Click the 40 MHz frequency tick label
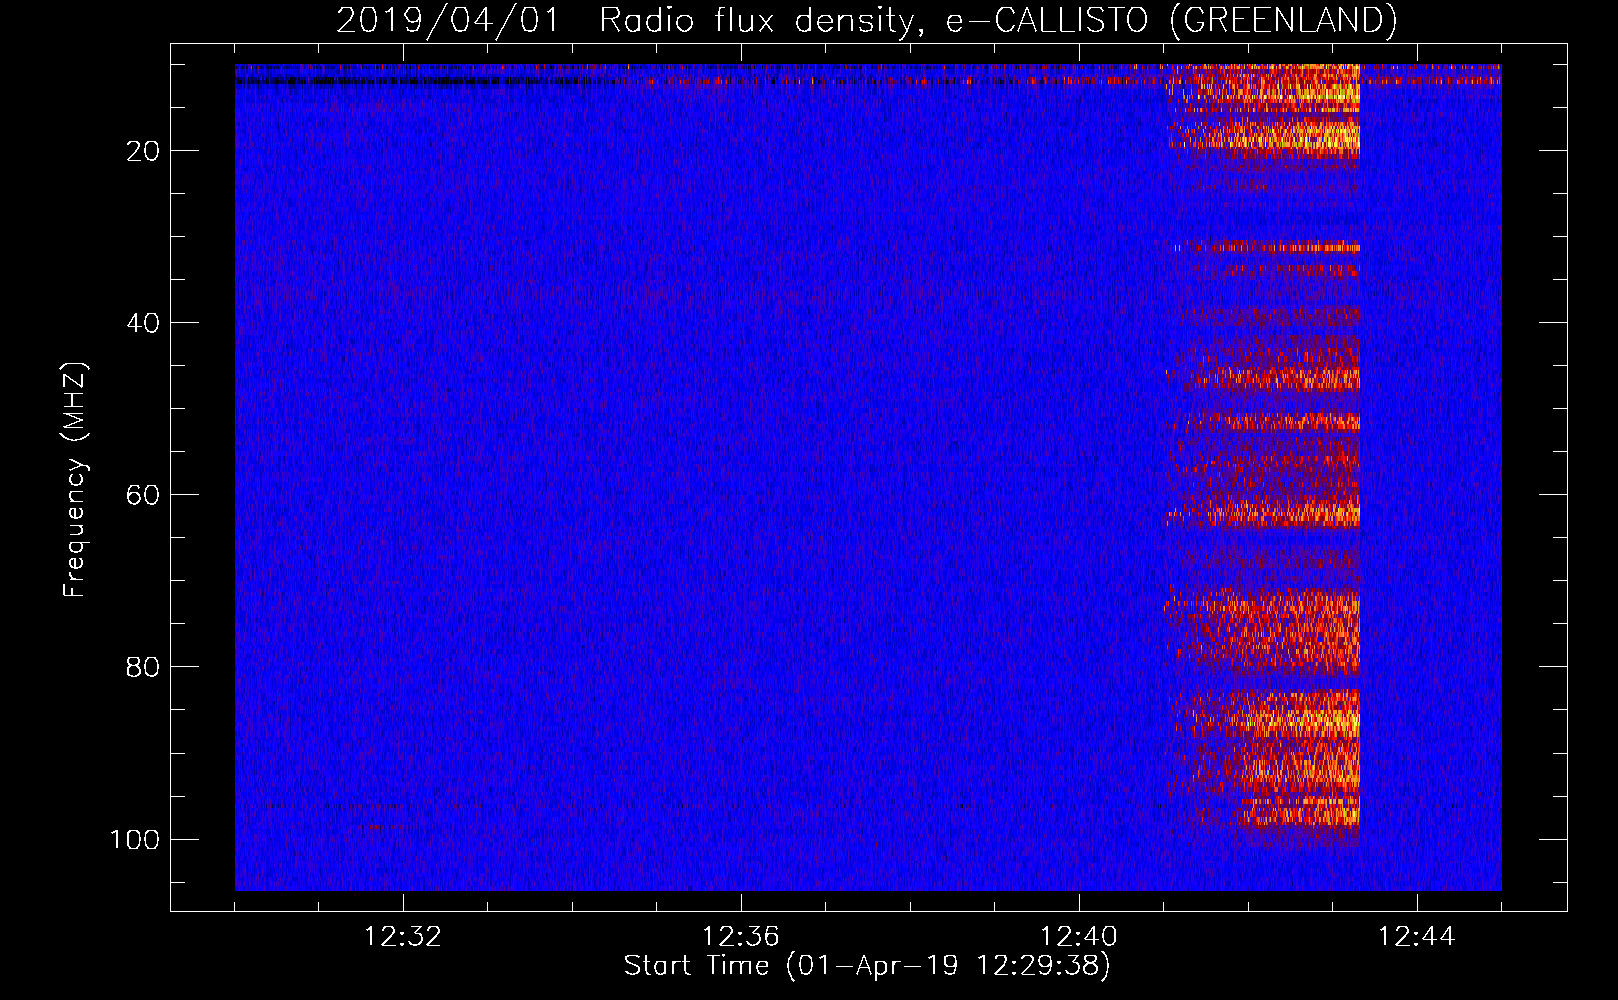 click(143, 323)
